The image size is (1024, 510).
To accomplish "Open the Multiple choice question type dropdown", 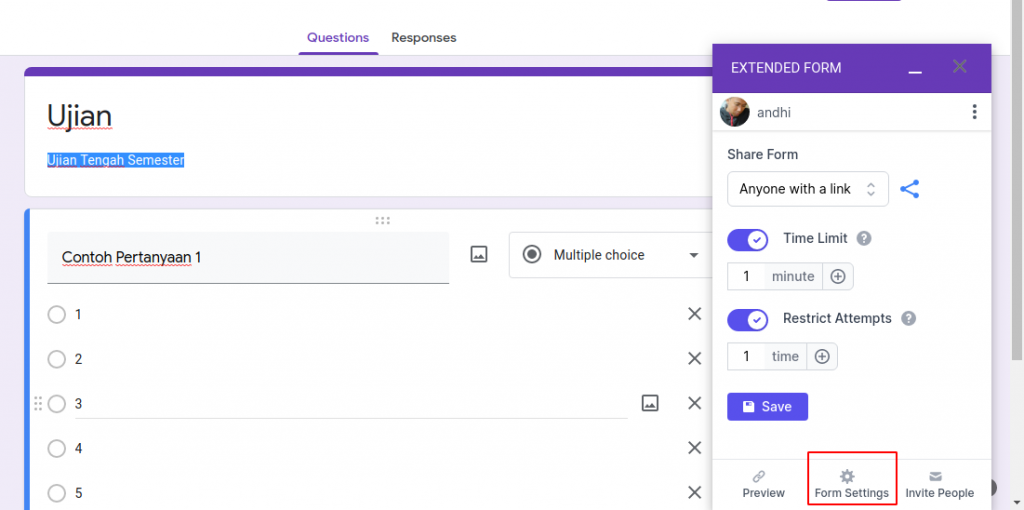I will pos(611,255).
